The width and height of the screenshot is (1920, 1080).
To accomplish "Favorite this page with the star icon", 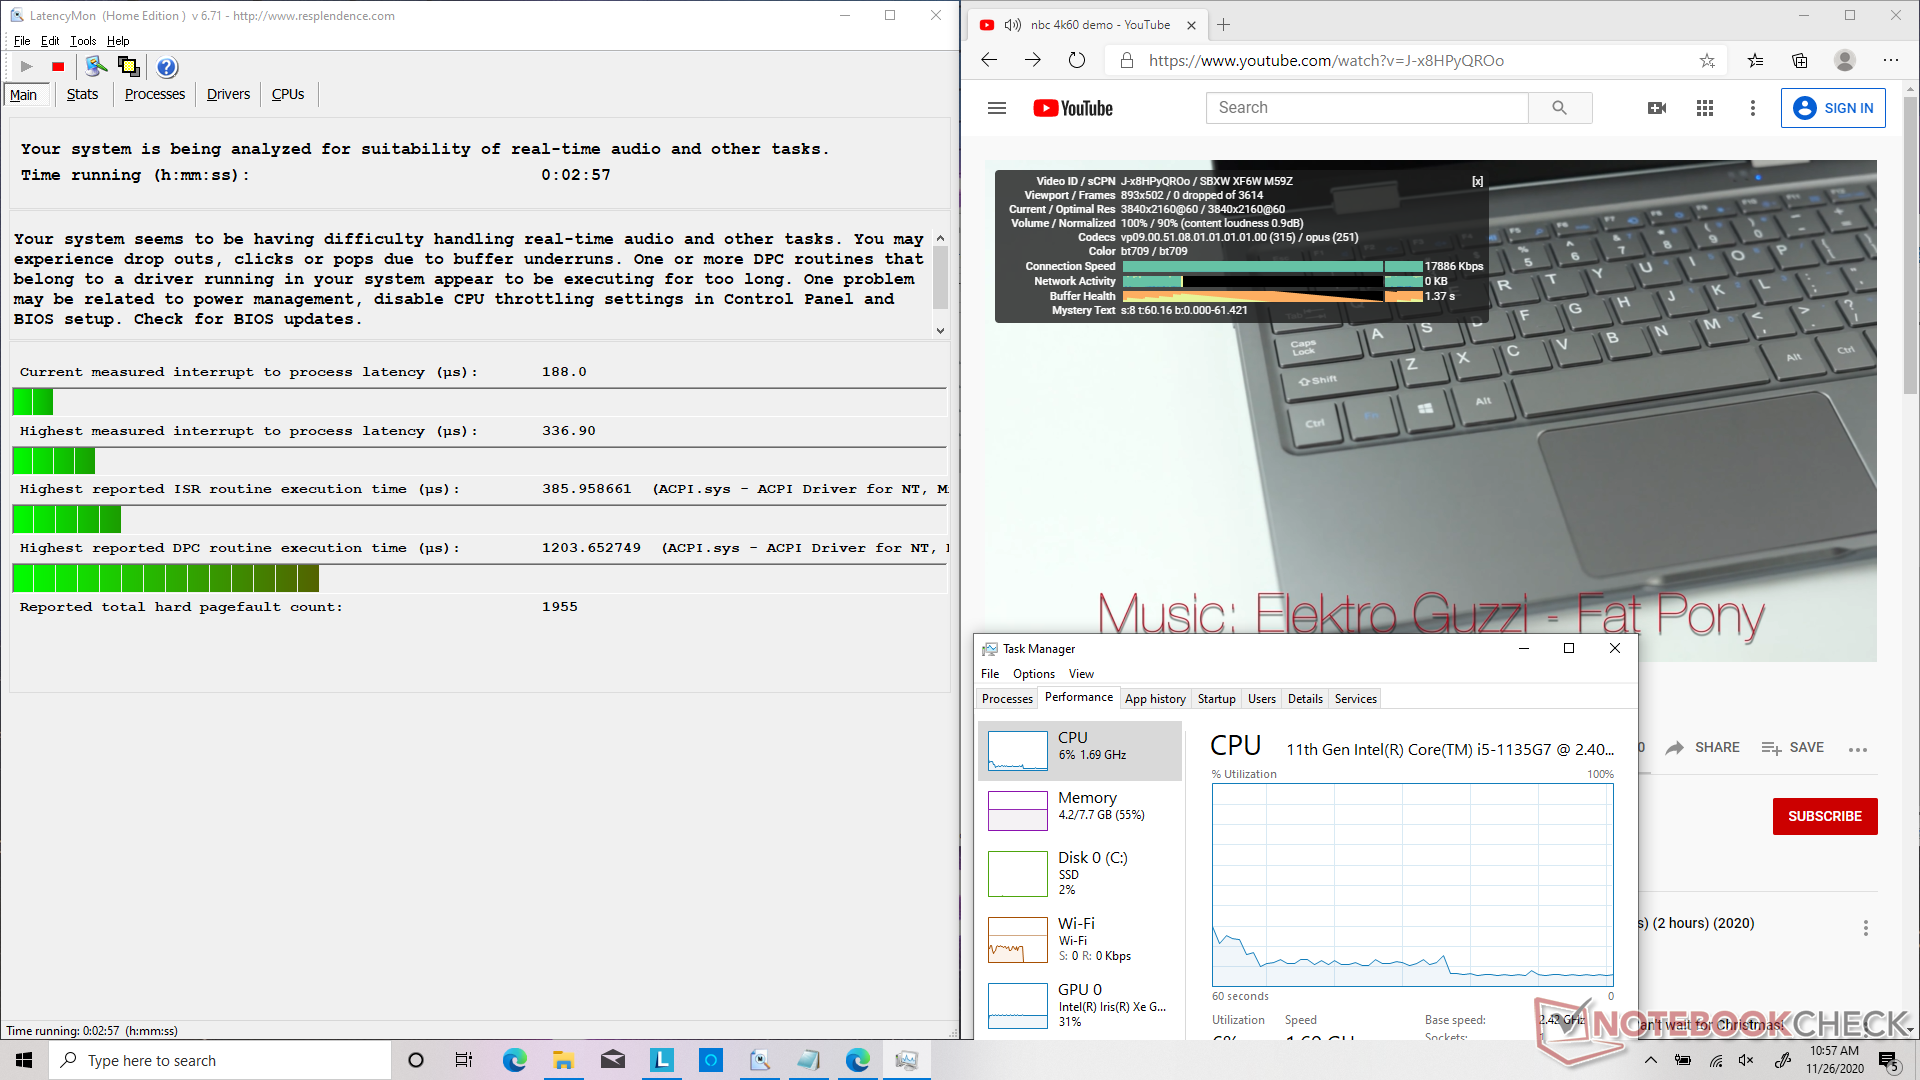I will [x=1707, y=61].
